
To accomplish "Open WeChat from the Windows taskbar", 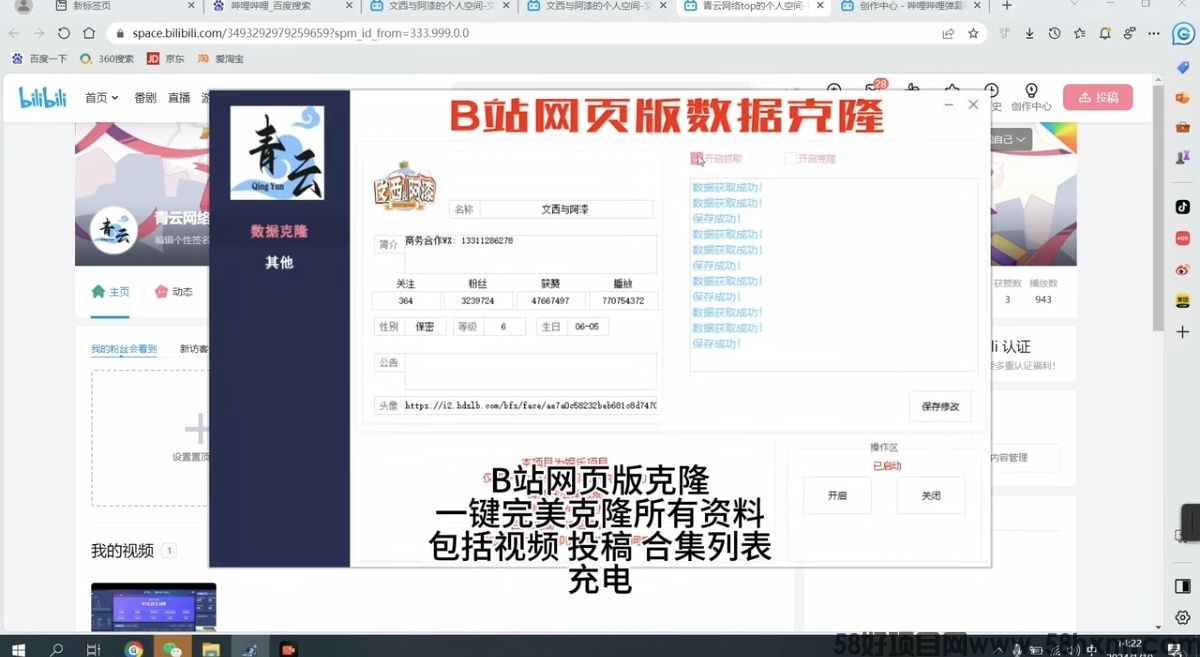I will click(173, 649).
